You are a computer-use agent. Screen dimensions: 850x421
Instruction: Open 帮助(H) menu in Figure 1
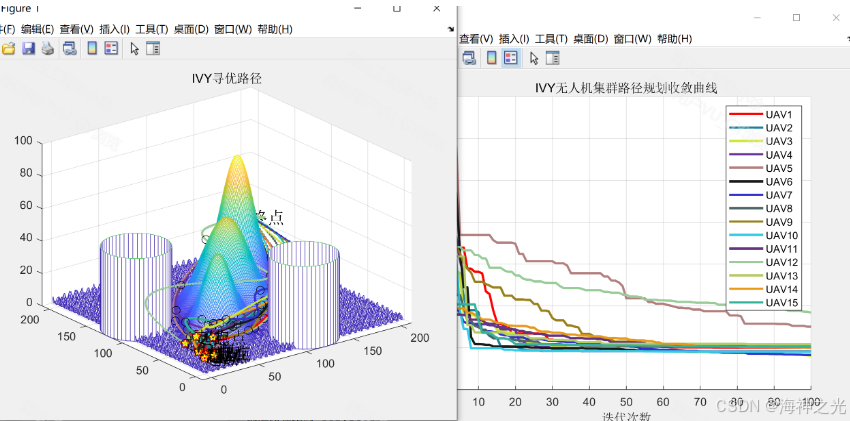pyautogui.click(x=275, y=29)
